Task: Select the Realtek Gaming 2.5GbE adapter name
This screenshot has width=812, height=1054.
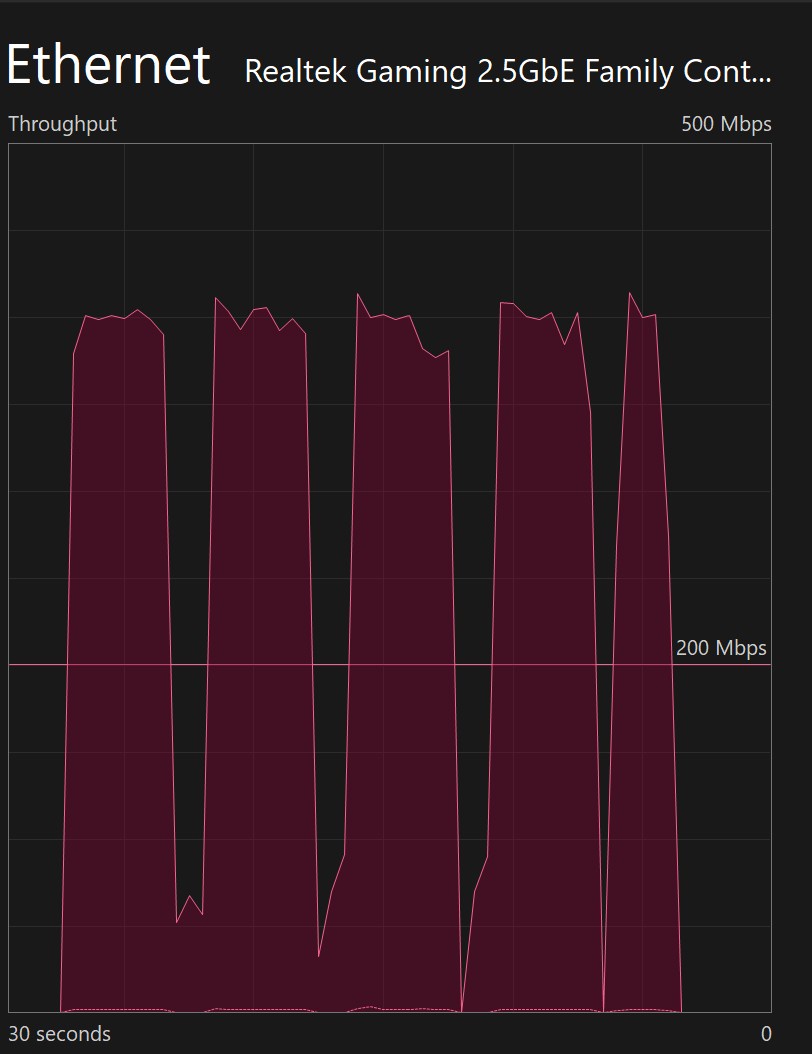Action: 507,72
